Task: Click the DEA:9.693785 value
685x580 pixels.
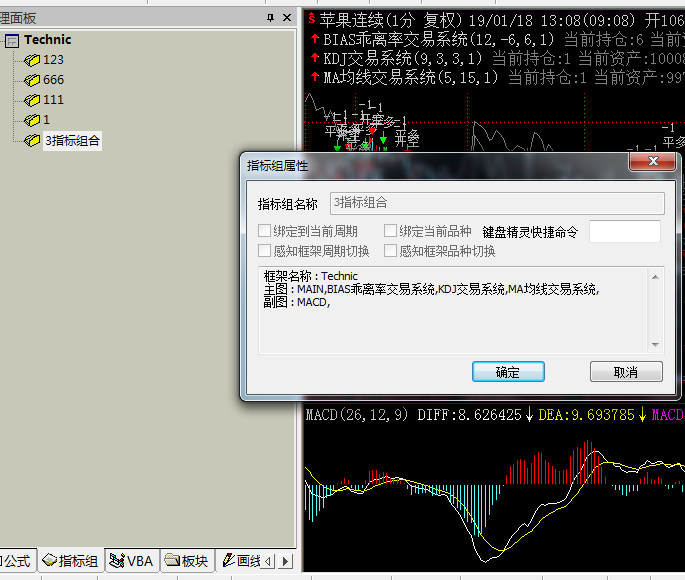Action: point(586,414)
